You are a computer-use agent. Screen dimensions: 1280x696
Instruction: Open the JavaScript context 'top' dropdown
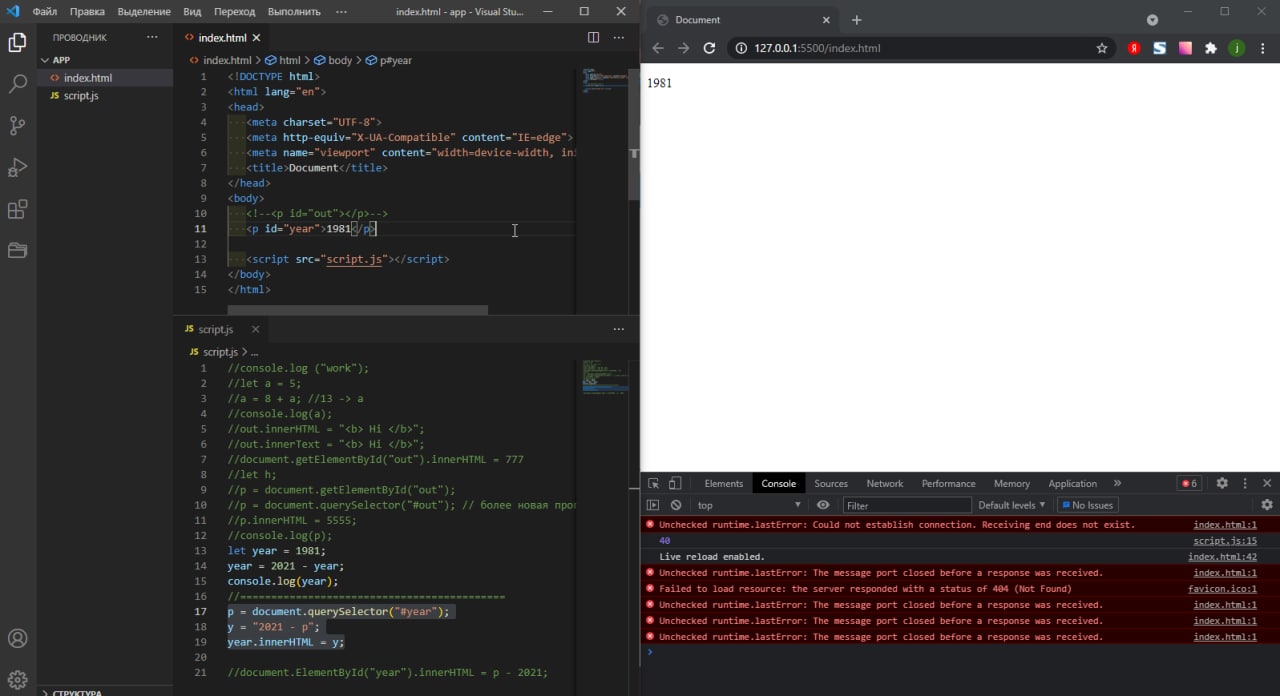tap(750, 505)
